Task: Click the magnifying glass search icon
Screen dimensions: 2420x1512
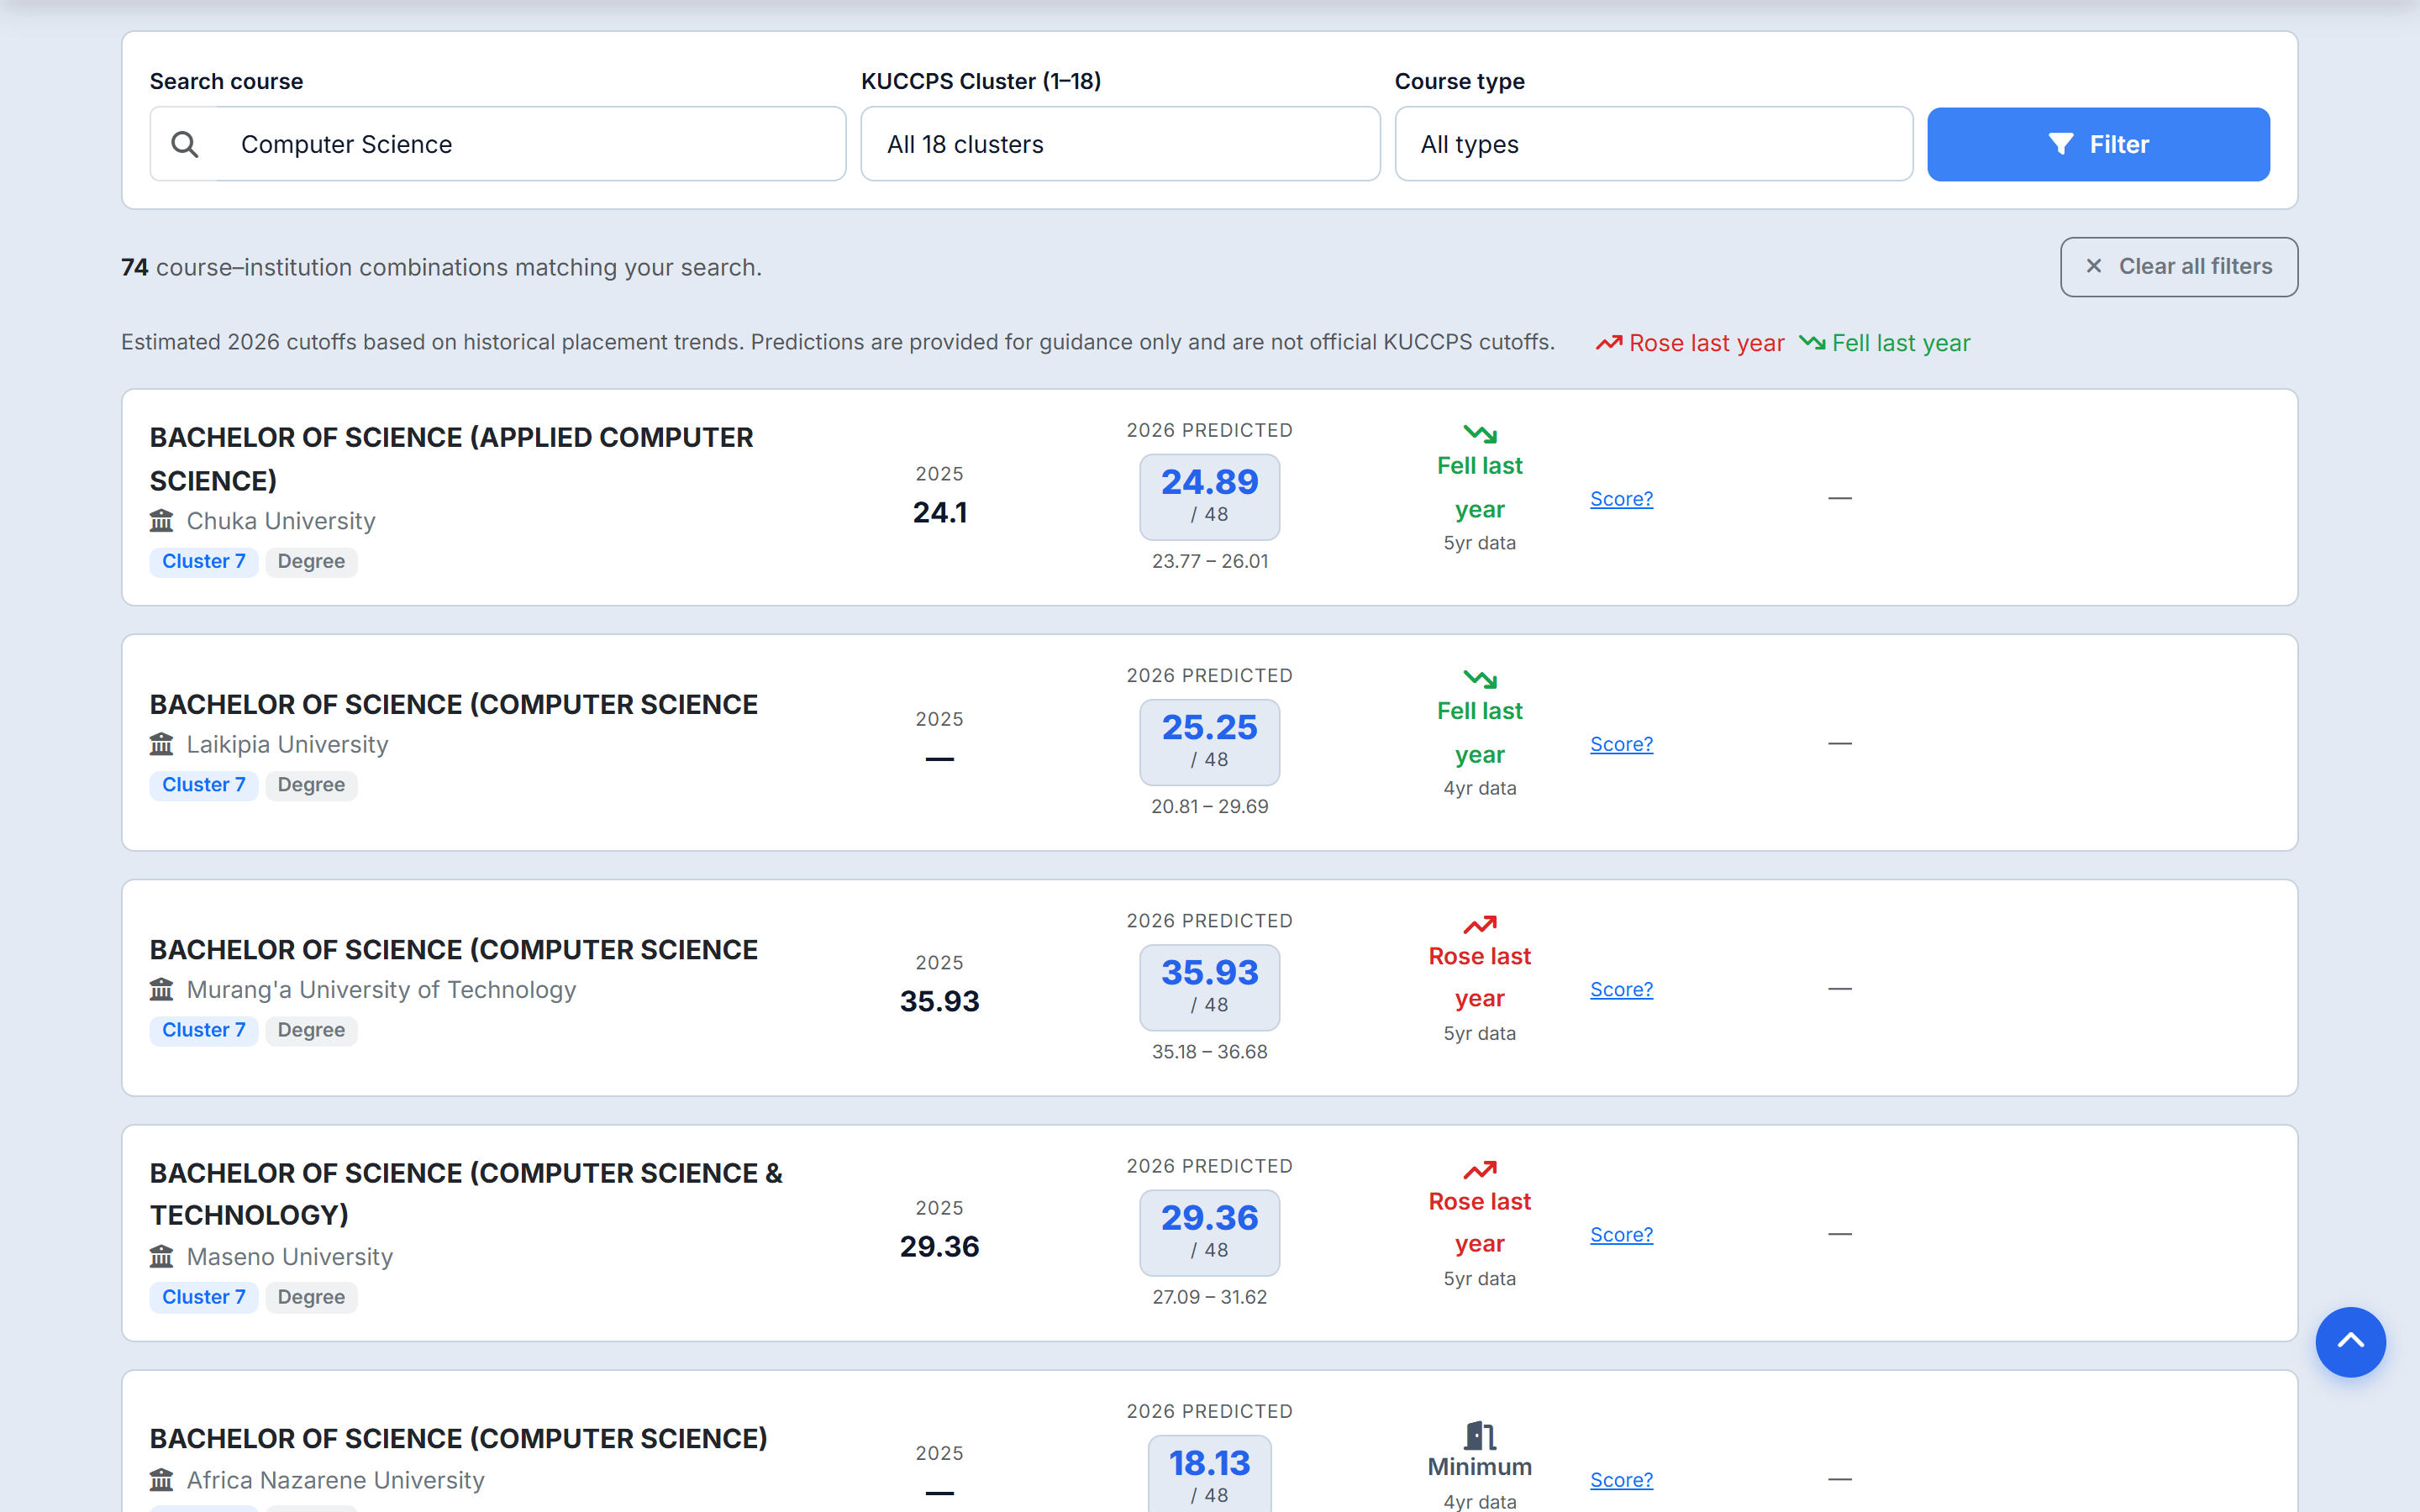Action: pos(185,144)
